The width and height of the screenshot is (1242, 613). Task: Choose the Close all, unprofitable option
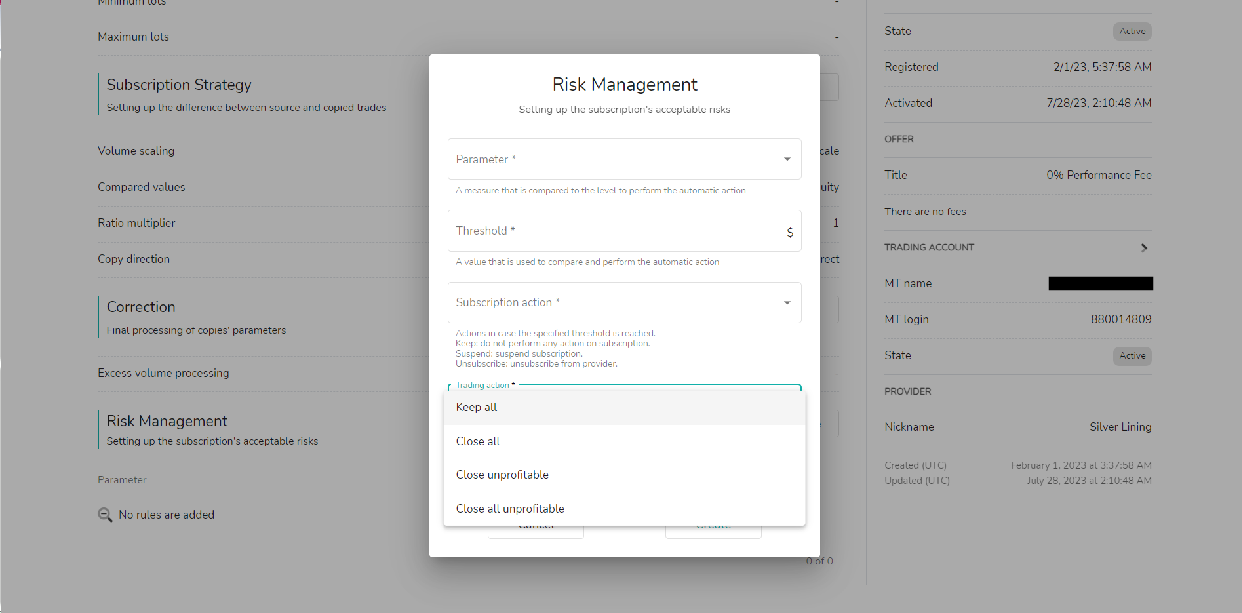[624, 509]
